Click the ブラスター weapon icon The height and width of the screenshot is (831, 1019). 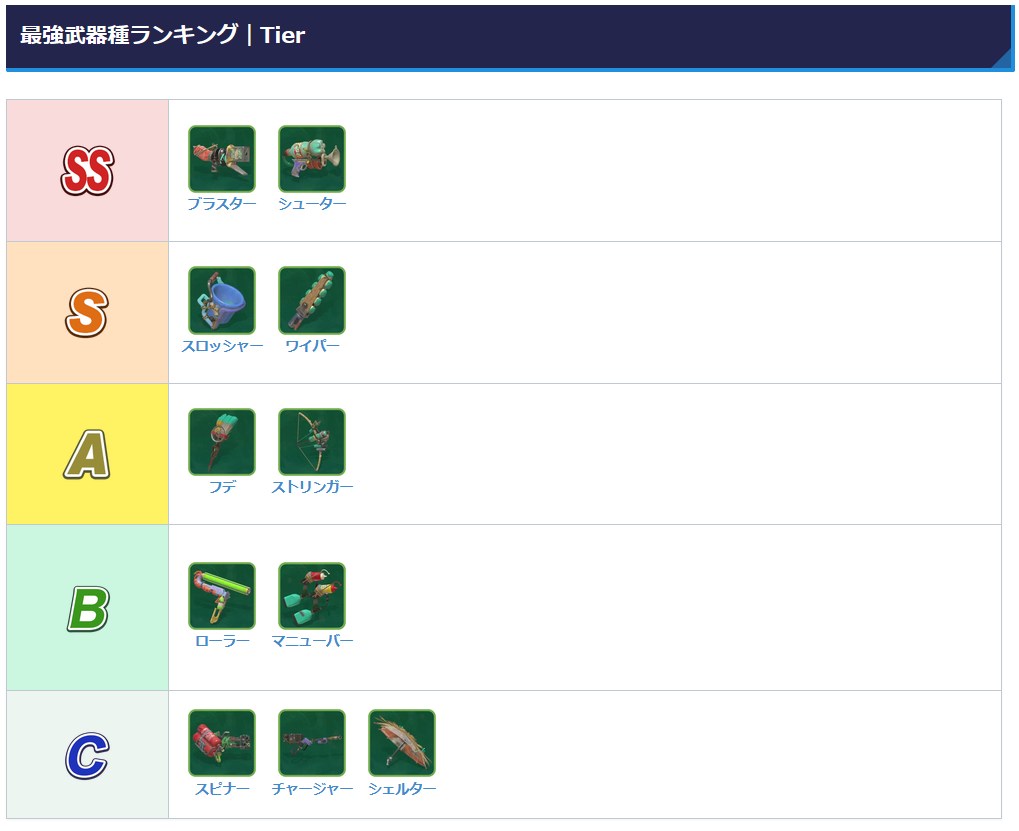(x=222, y=159)
